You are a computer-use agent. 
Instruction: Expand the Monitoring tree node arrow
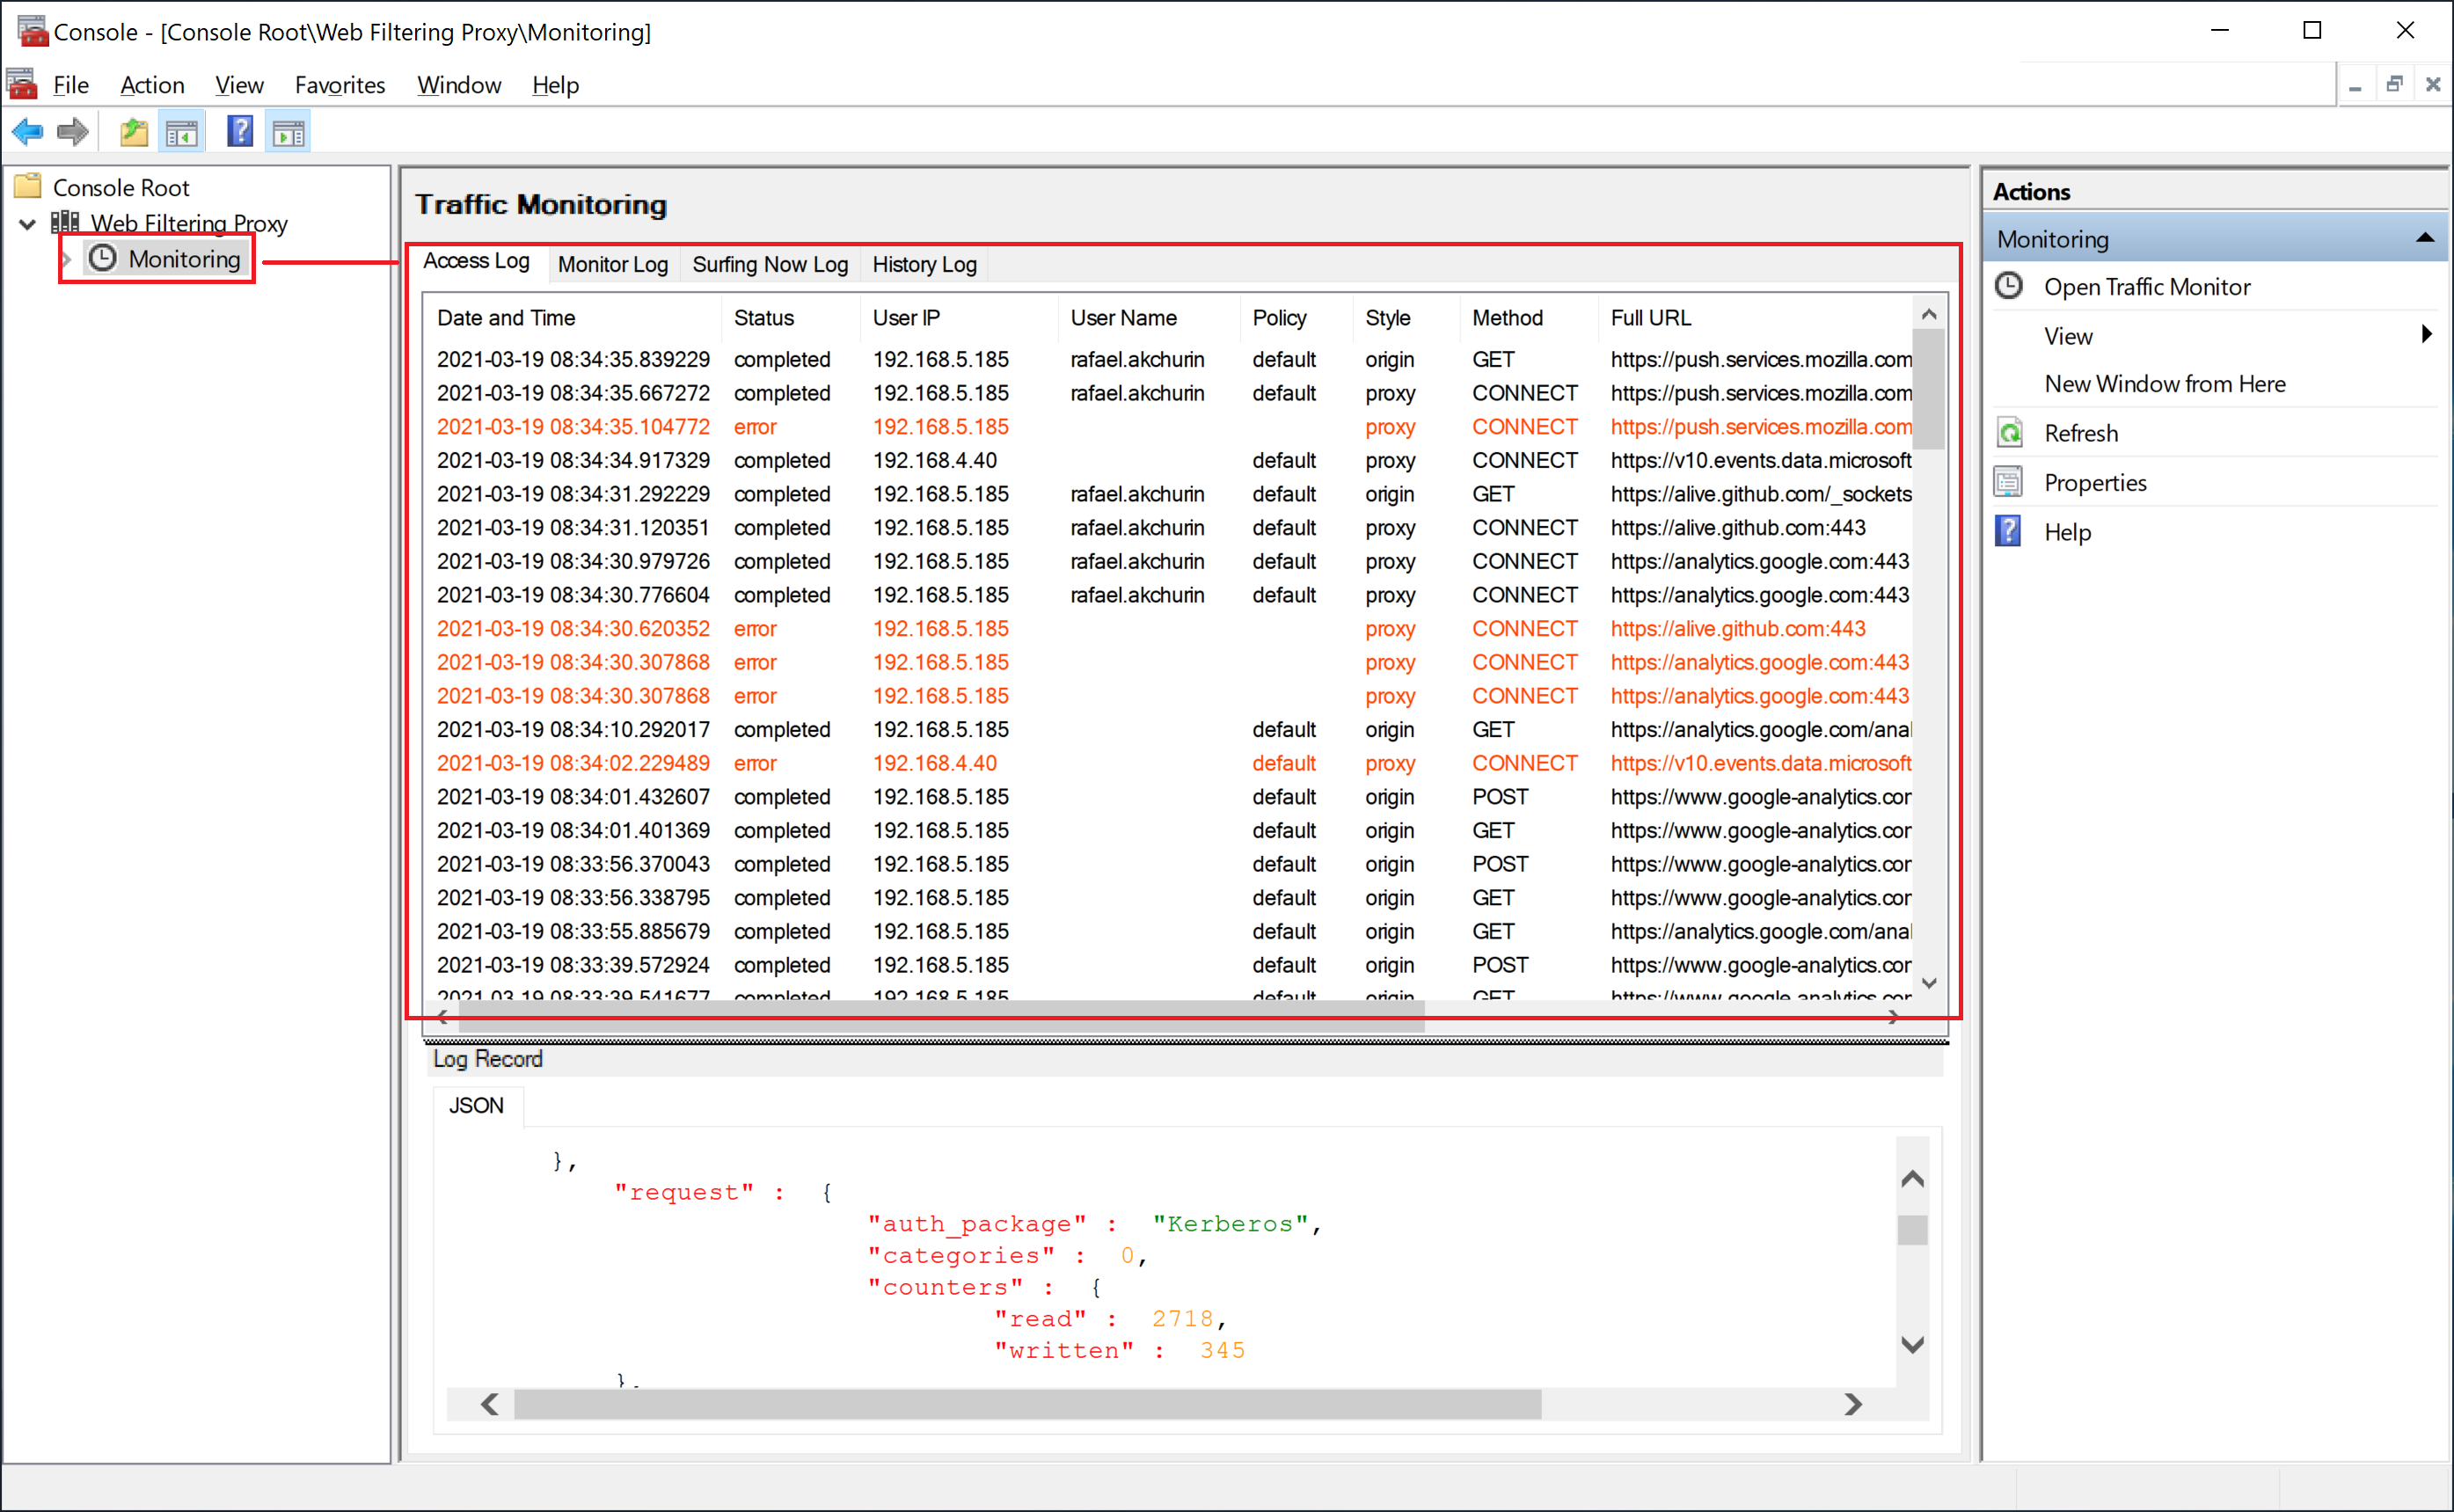click(67, 259)
